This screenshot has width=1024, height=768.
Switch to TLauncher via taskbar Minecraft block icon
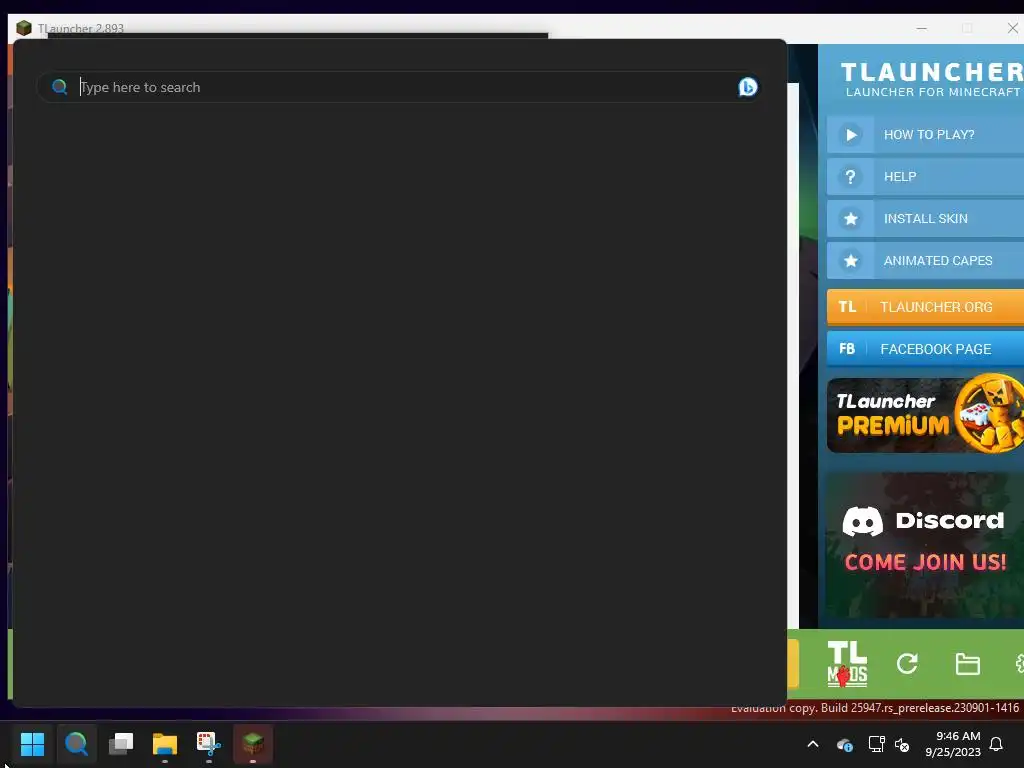point(253,743)
